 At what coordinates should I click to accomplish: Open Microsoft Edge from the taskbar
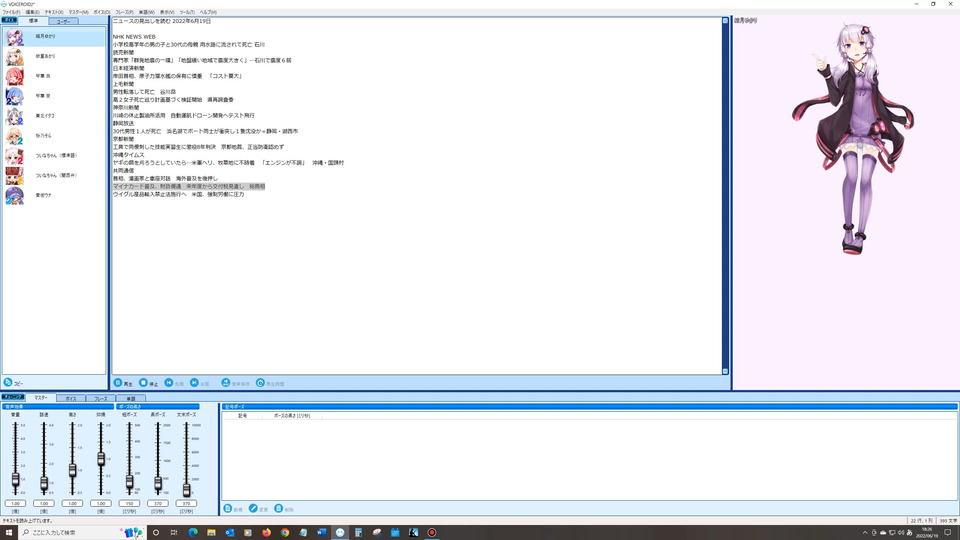coord(193,532)
